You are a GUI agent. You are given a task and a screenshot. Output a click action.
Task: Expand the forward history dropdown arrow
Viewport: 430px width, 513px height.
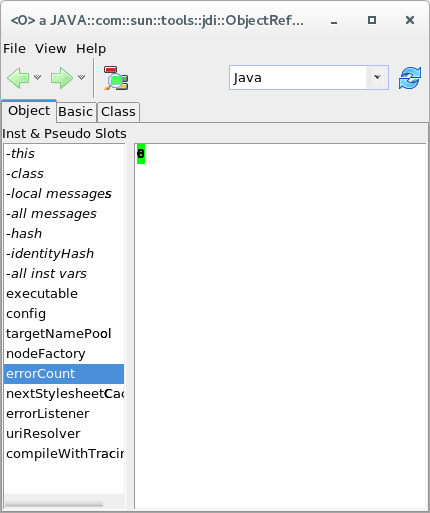coord(81,77)
